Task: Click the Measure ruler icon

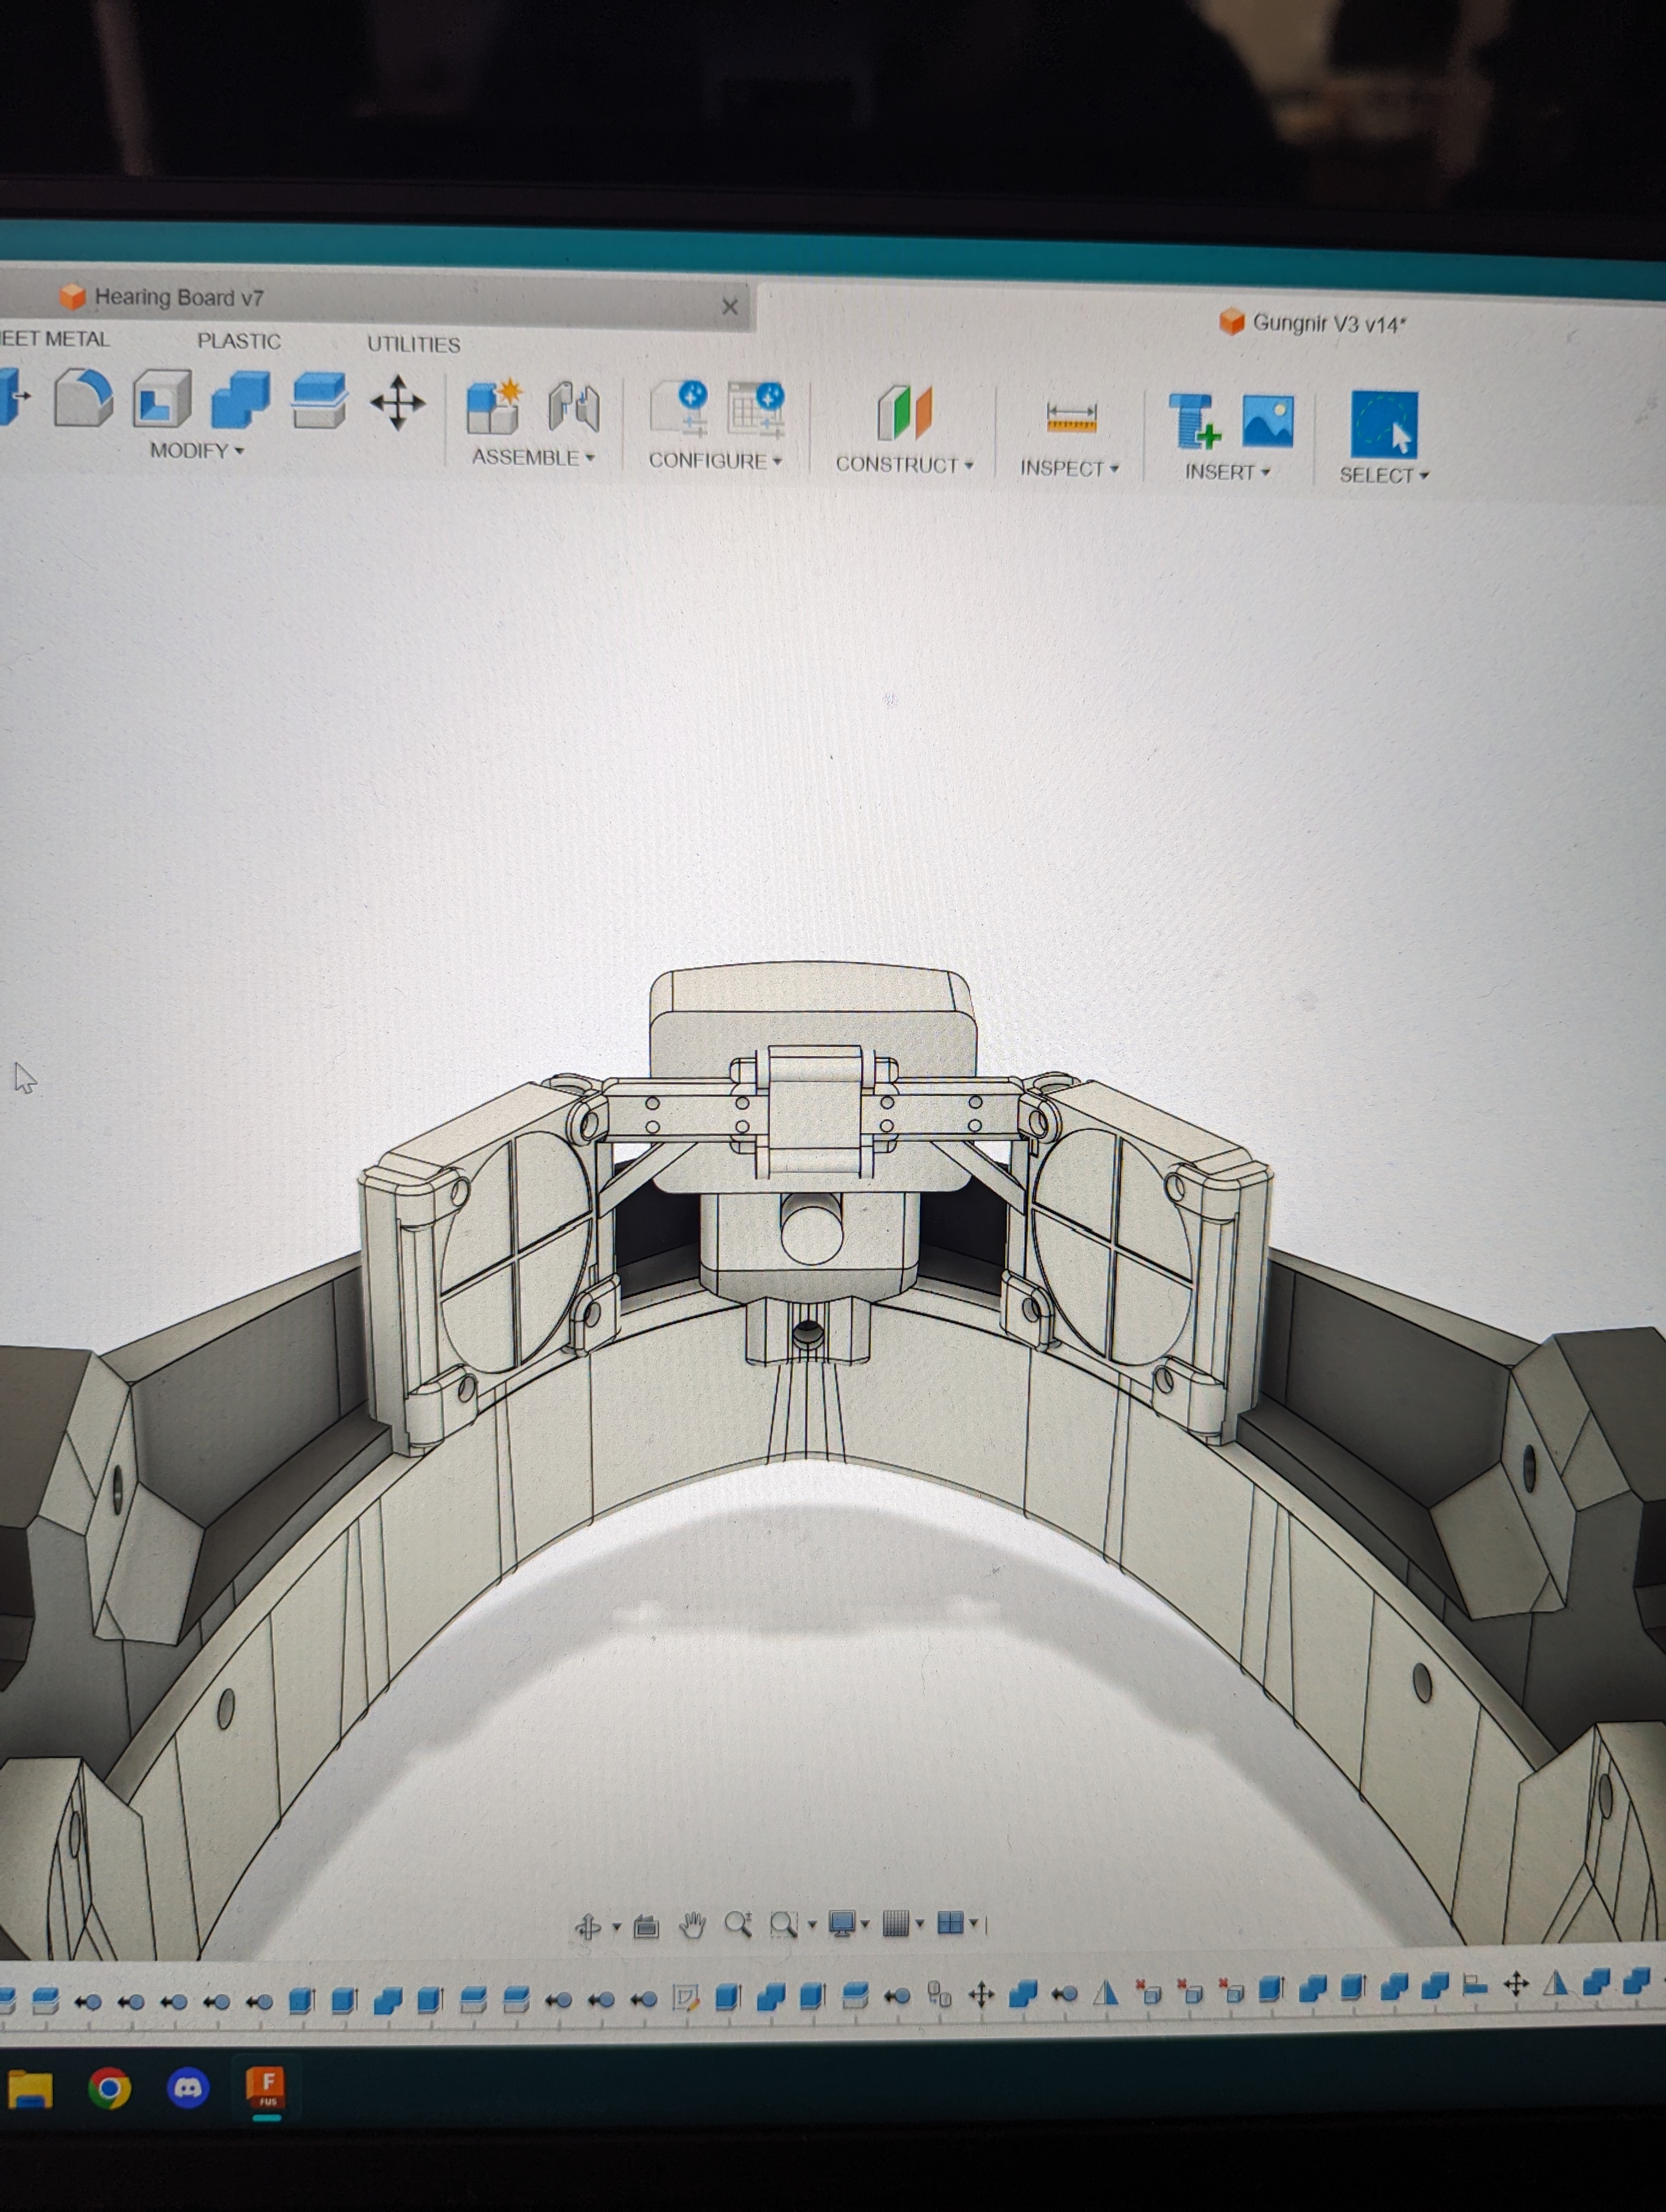Action: [x=1071, y=416]
